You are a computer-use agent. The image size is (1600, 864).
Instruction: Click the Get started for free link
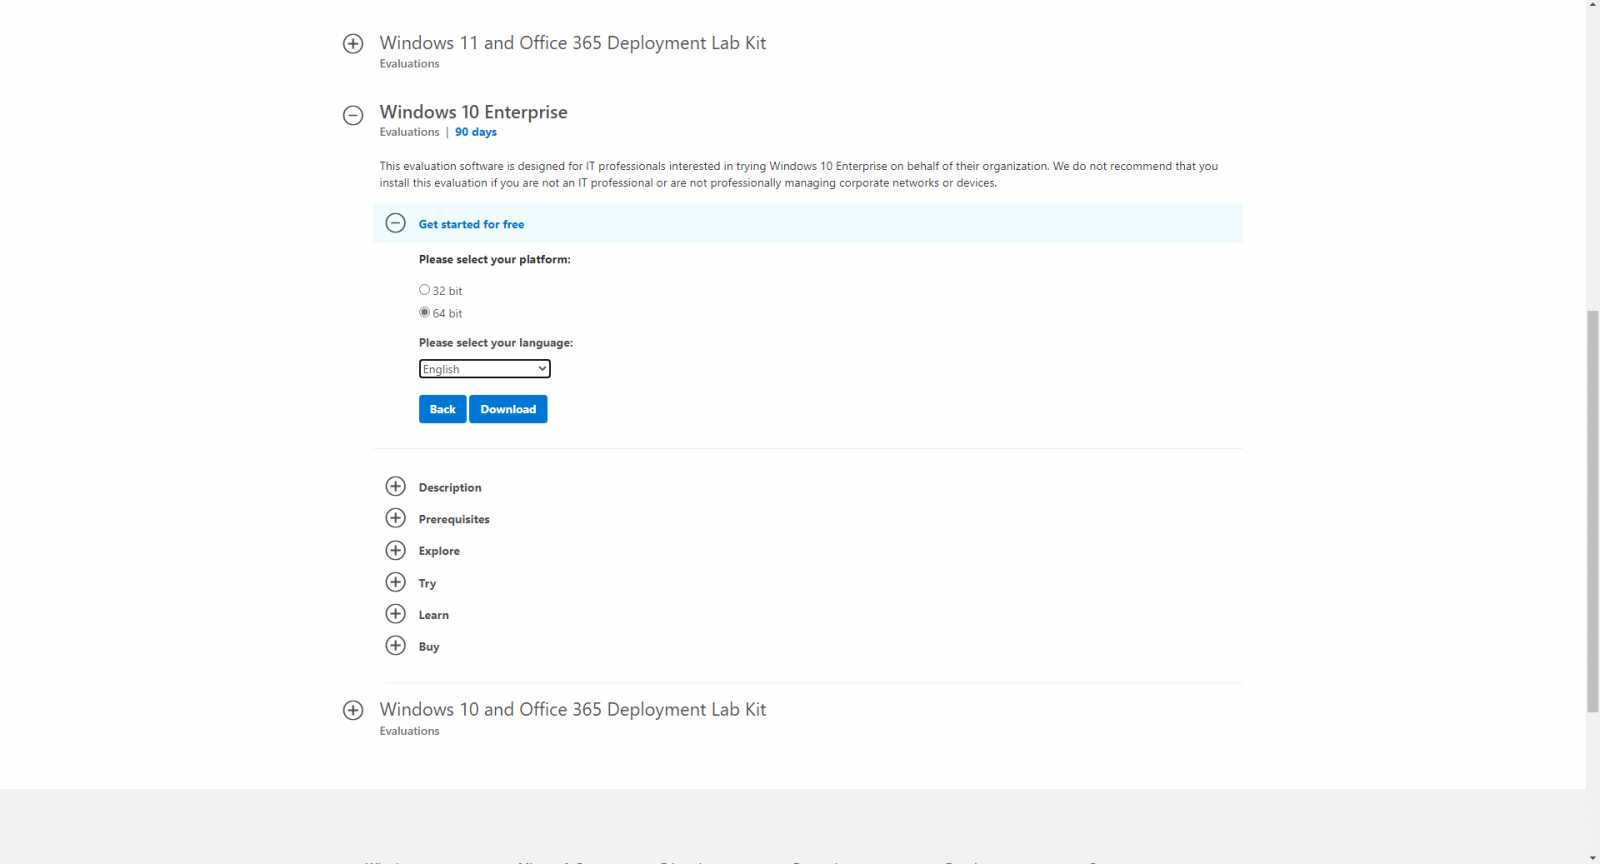[x=471, y=224]
